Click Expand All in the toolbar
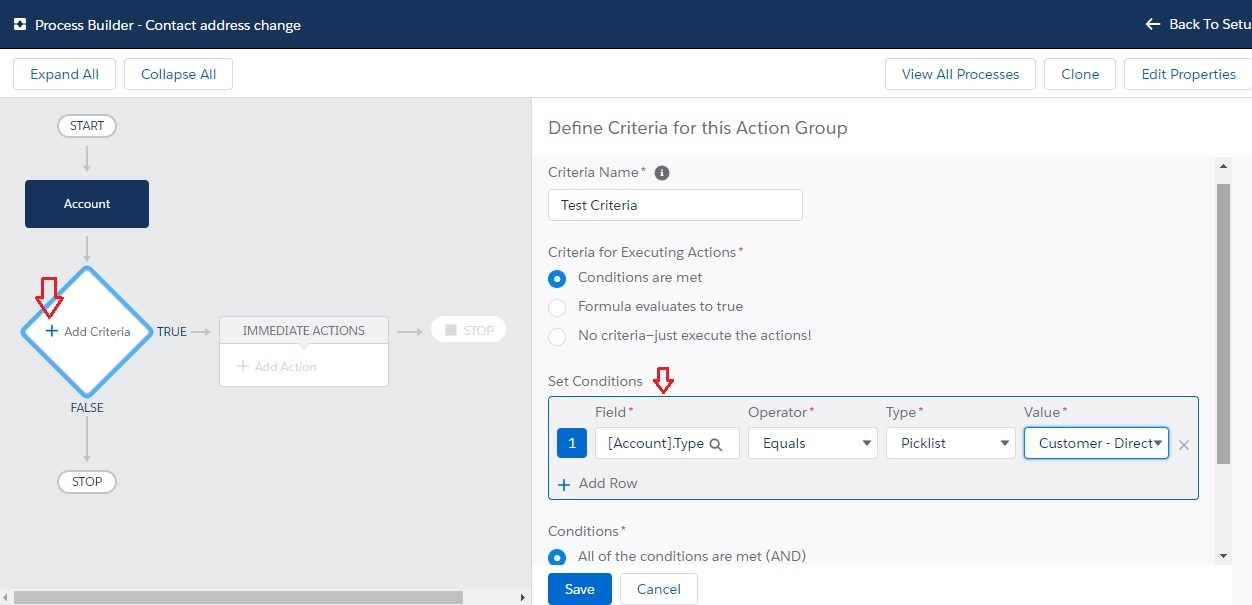1252x605 pixels. tap(64, 73)
